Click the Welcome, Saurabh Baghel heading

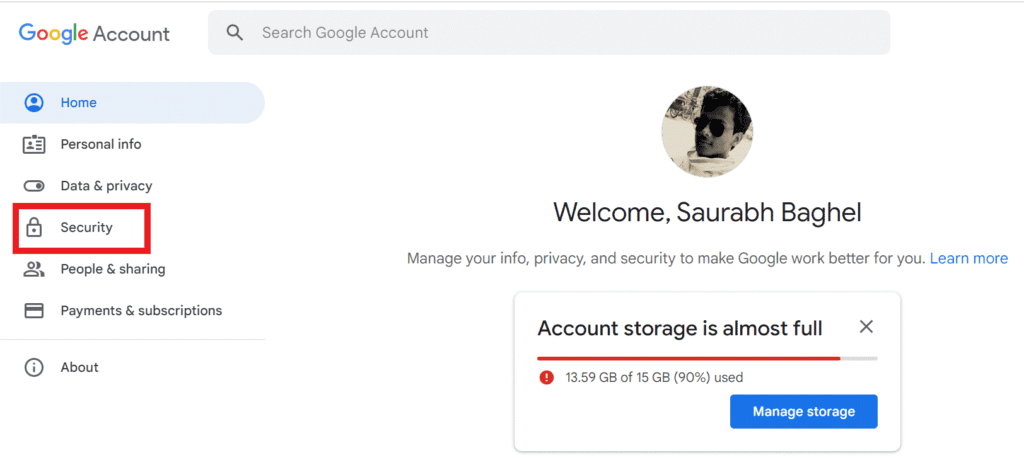point(707,212)
